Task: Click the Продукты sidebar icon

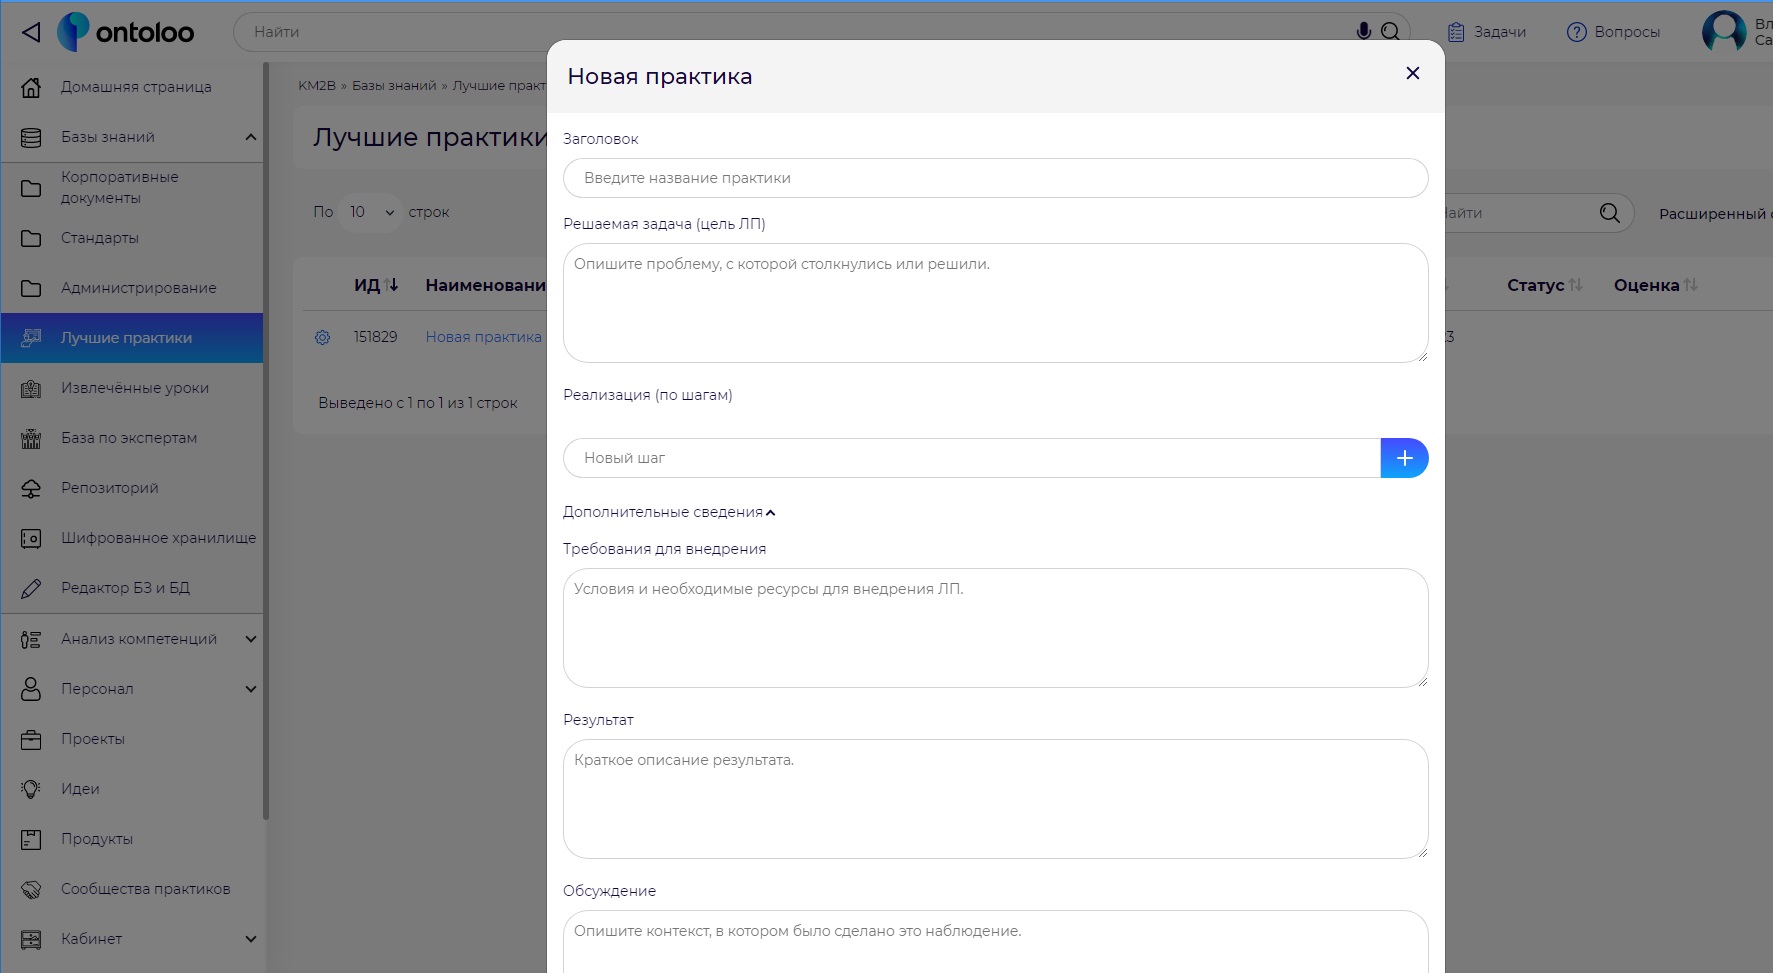Action: coord(32,839)
